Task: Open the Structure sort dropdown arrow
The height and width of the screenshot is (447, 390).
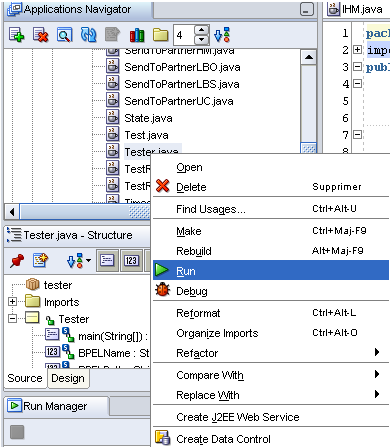Action: [88, 260]
